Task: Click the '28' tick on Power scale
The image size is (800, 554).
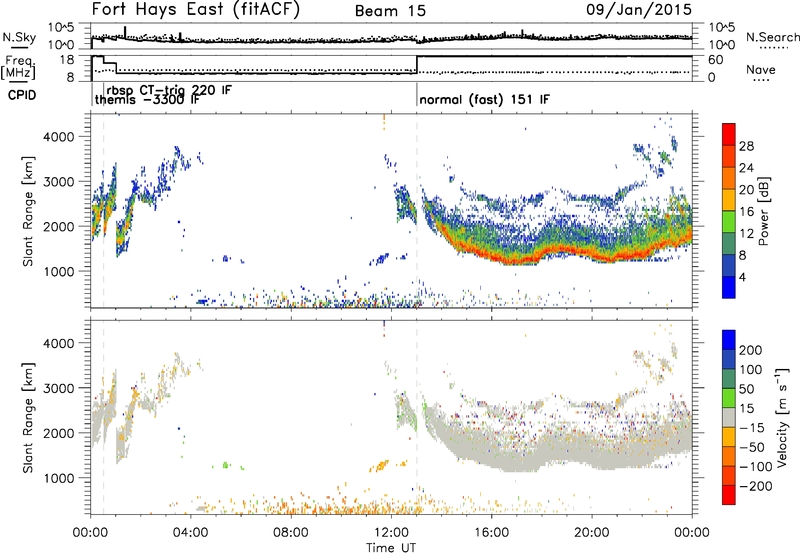Action: [746, 146]
